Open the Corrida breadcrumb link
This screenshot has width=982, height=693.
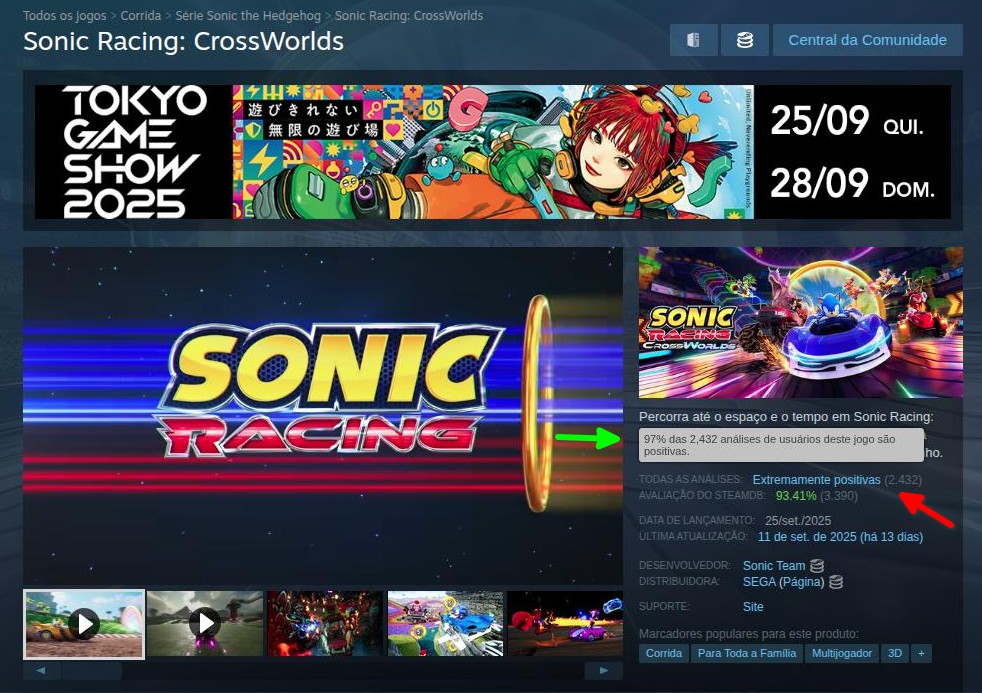[141, 16]
